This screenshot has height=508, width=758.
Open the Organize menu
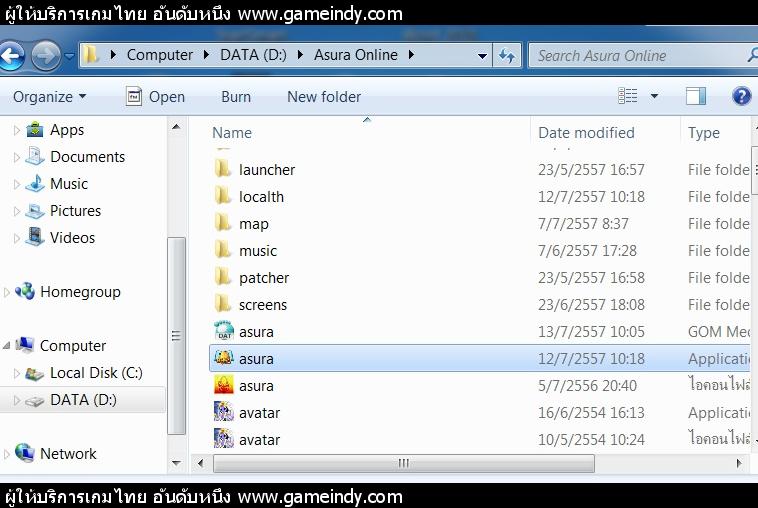49,97
